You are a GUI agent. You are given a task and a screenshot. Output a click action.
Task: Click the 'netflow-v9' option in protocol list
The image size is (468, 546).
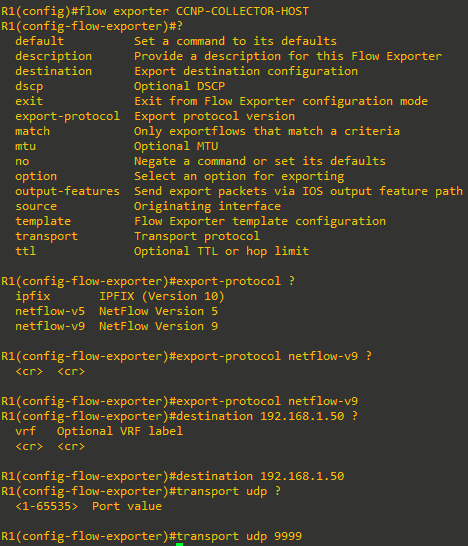[x=50, y=326]
